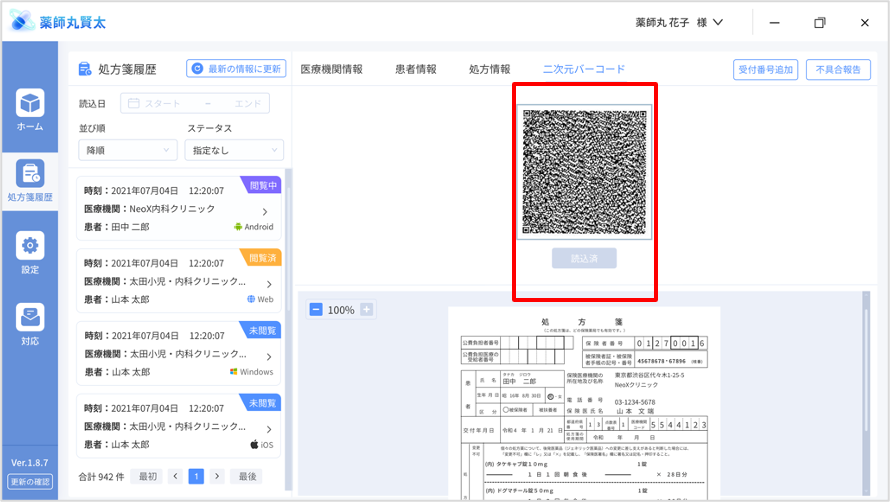Click 最新の情報に更新 button
The height and width of the screenshot is (502, 890).
(x=236, y=69)
